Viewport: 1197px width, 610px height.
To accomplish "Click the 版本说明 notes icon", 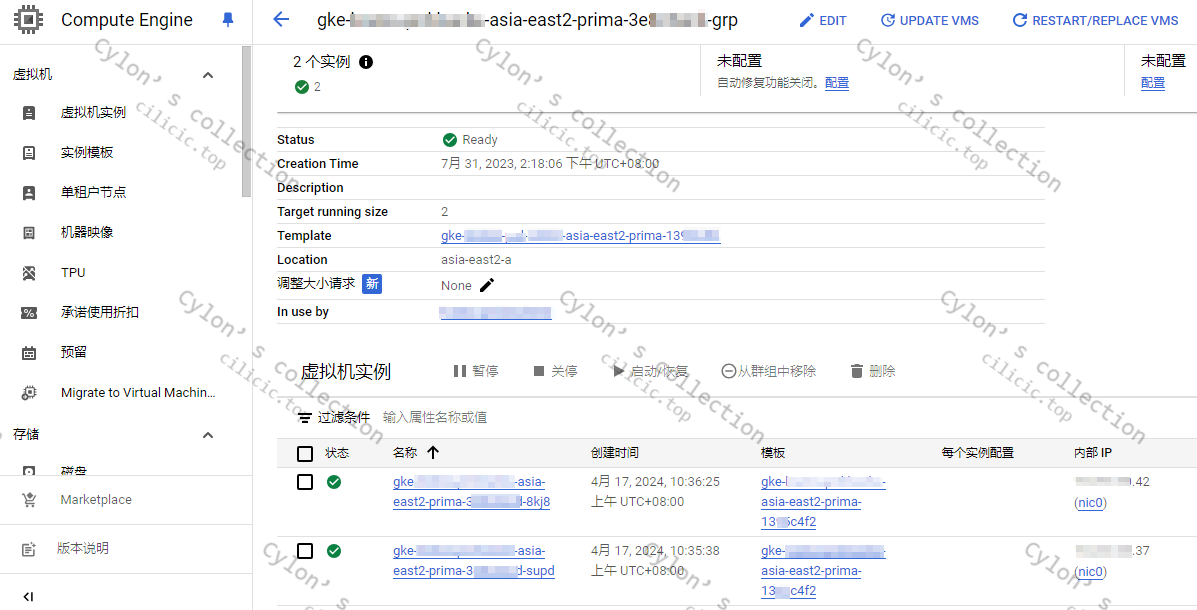I will click(29, 549).
